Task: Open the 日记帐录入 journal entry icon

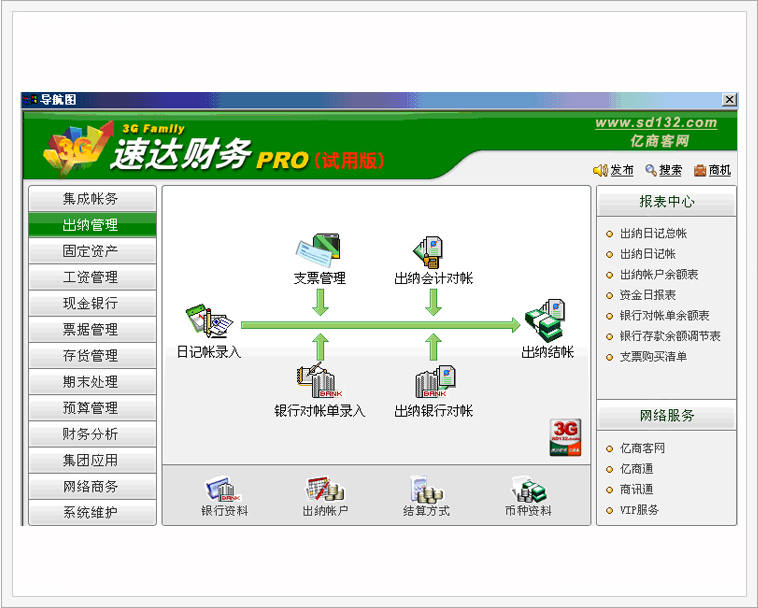Action: coord(209,320)
